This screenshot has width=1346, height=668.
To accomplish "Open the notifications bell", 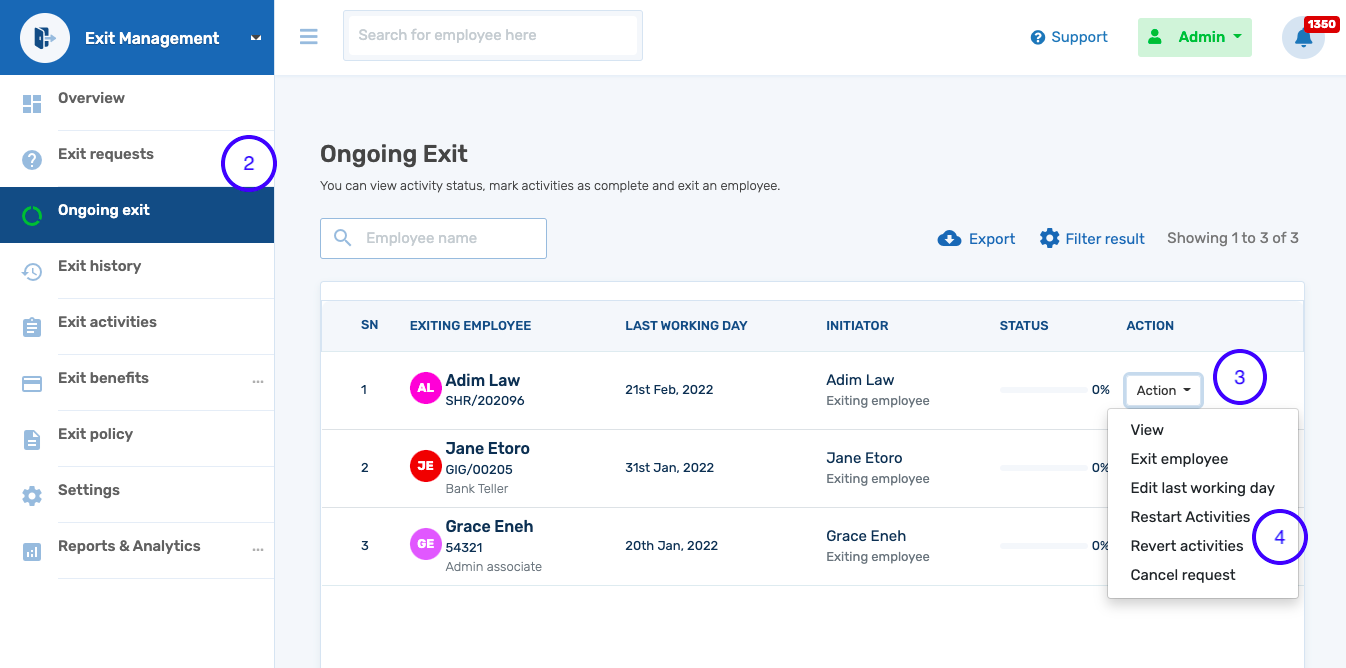I will (1303, 38).
